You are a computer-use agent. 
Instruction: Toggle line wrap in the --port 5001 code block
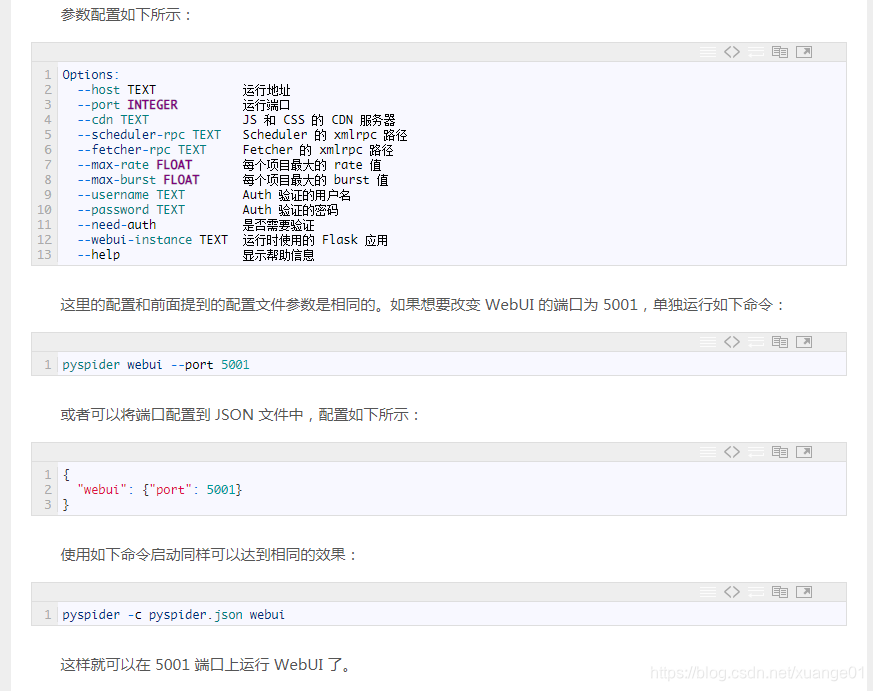tap(756, 342)
